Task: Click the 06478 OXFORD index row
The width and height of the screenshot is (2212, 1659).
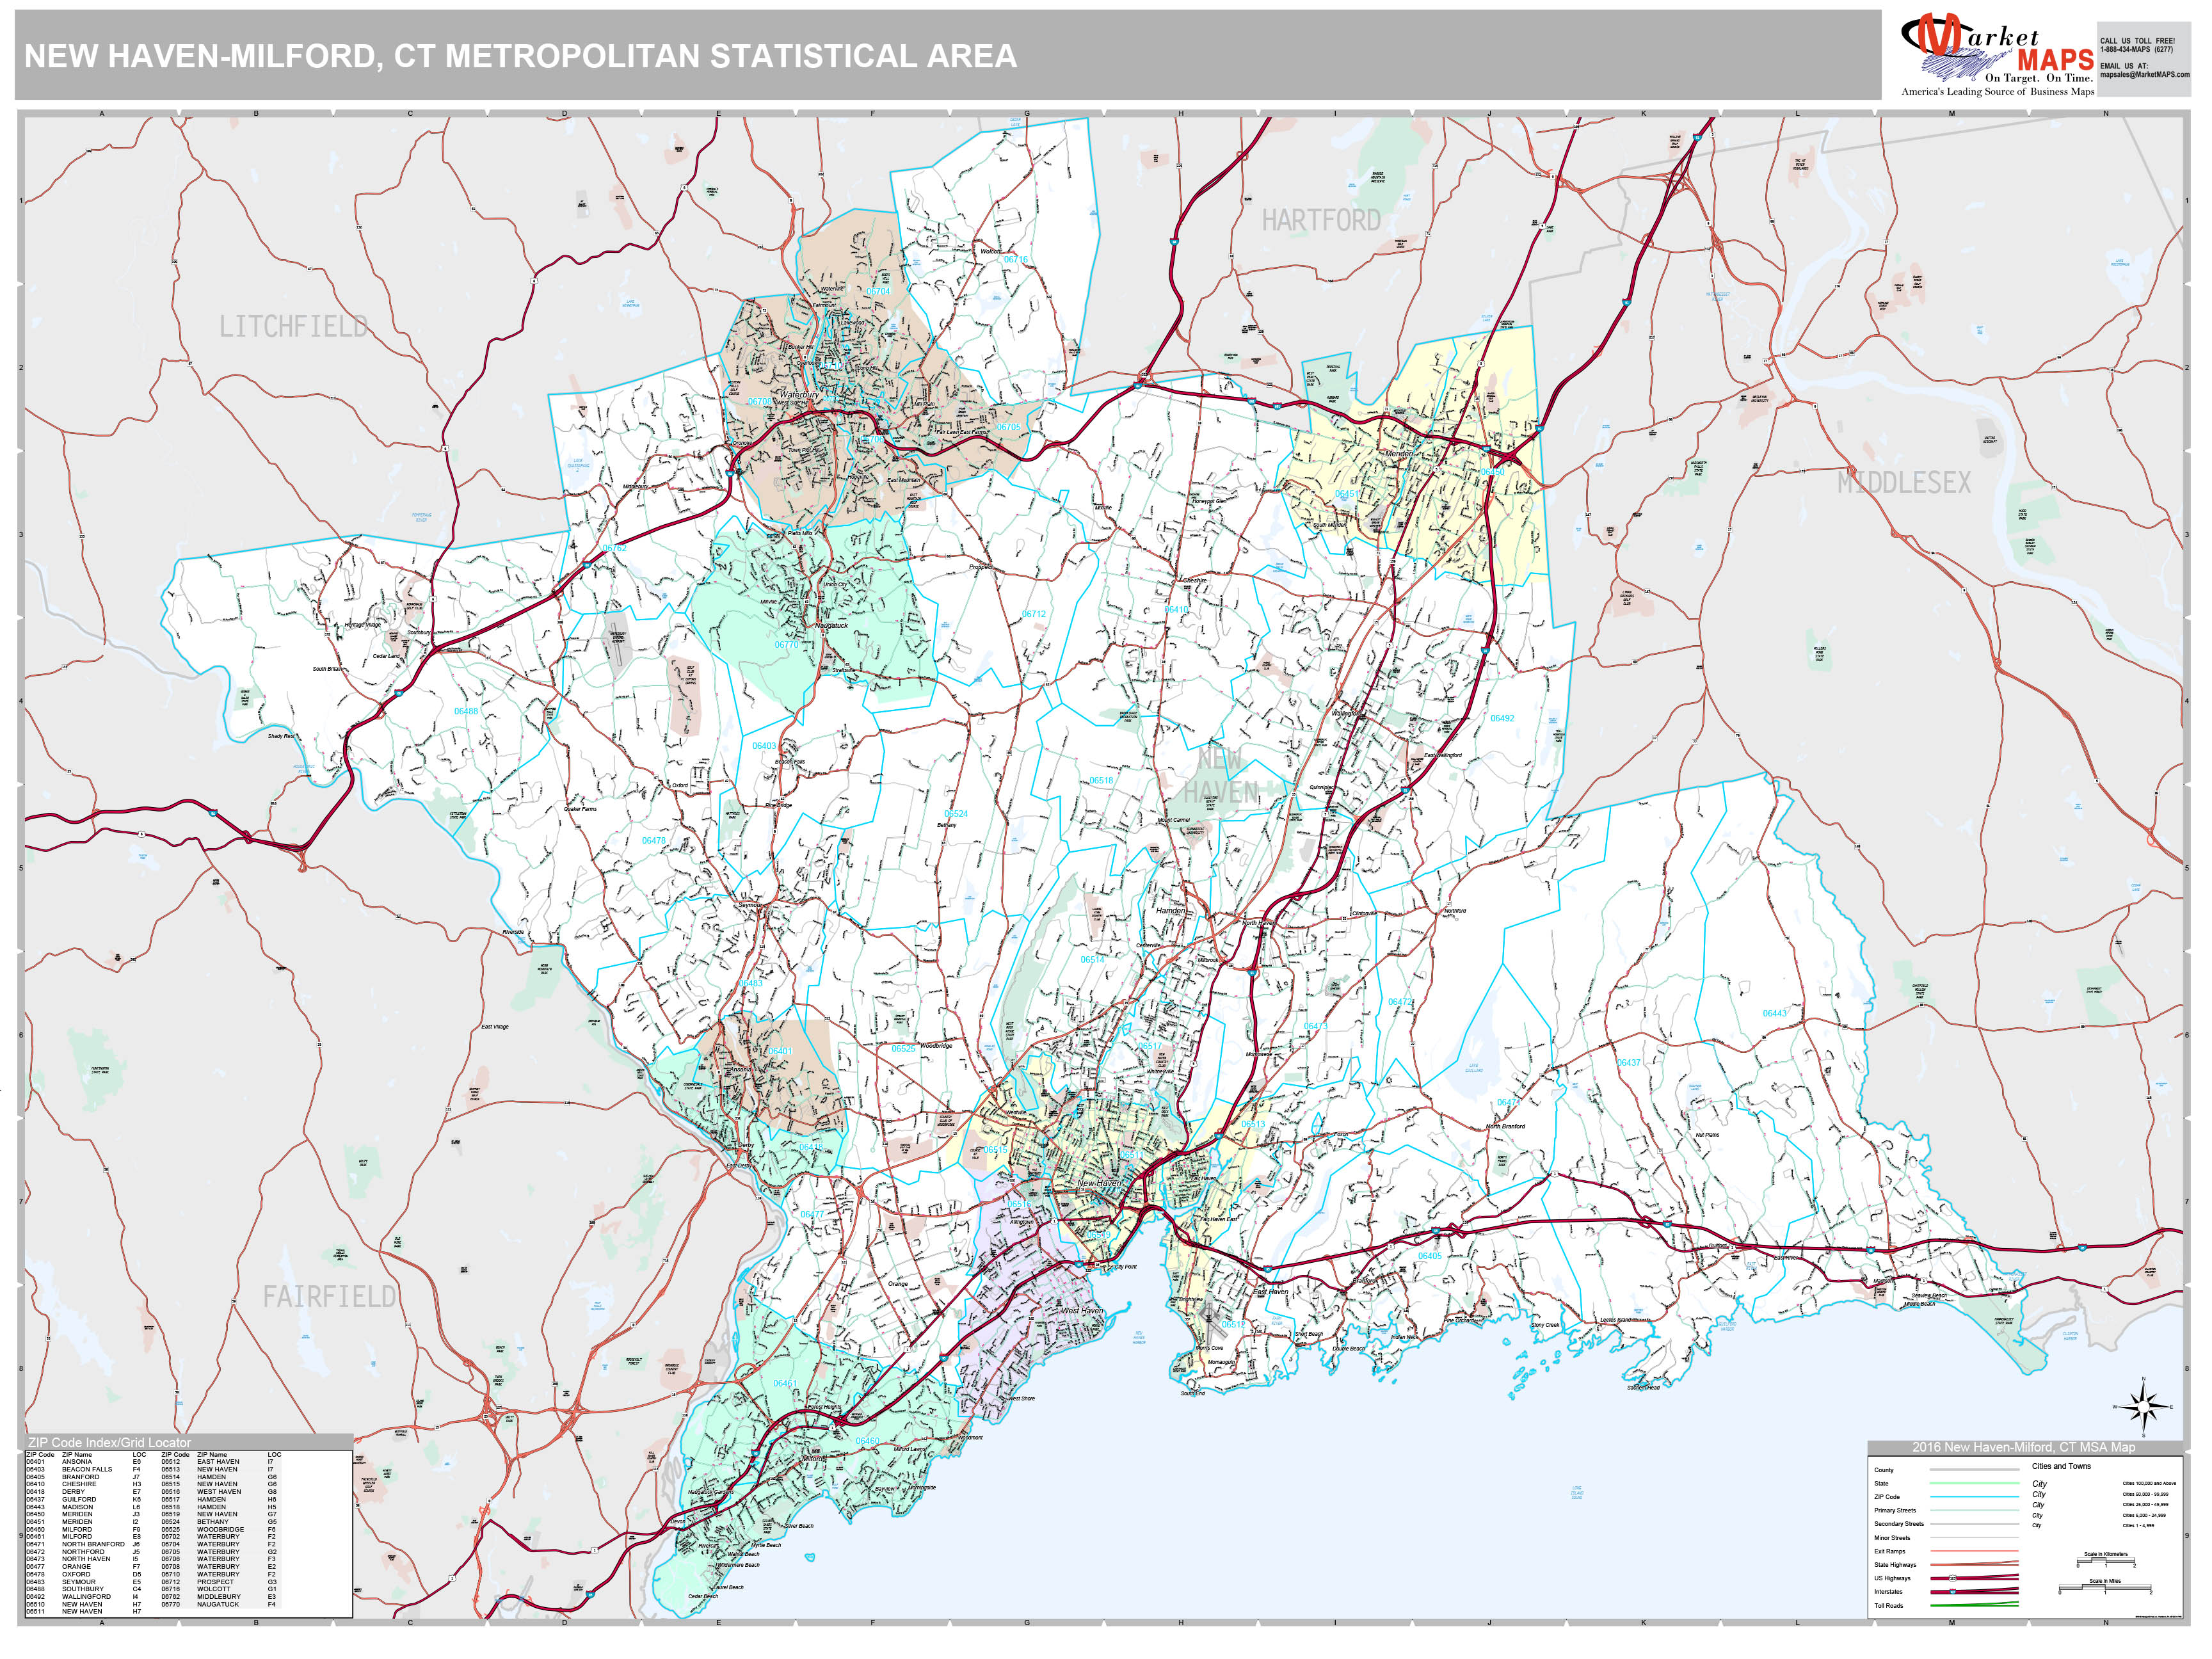Action: click(84, 1574)
